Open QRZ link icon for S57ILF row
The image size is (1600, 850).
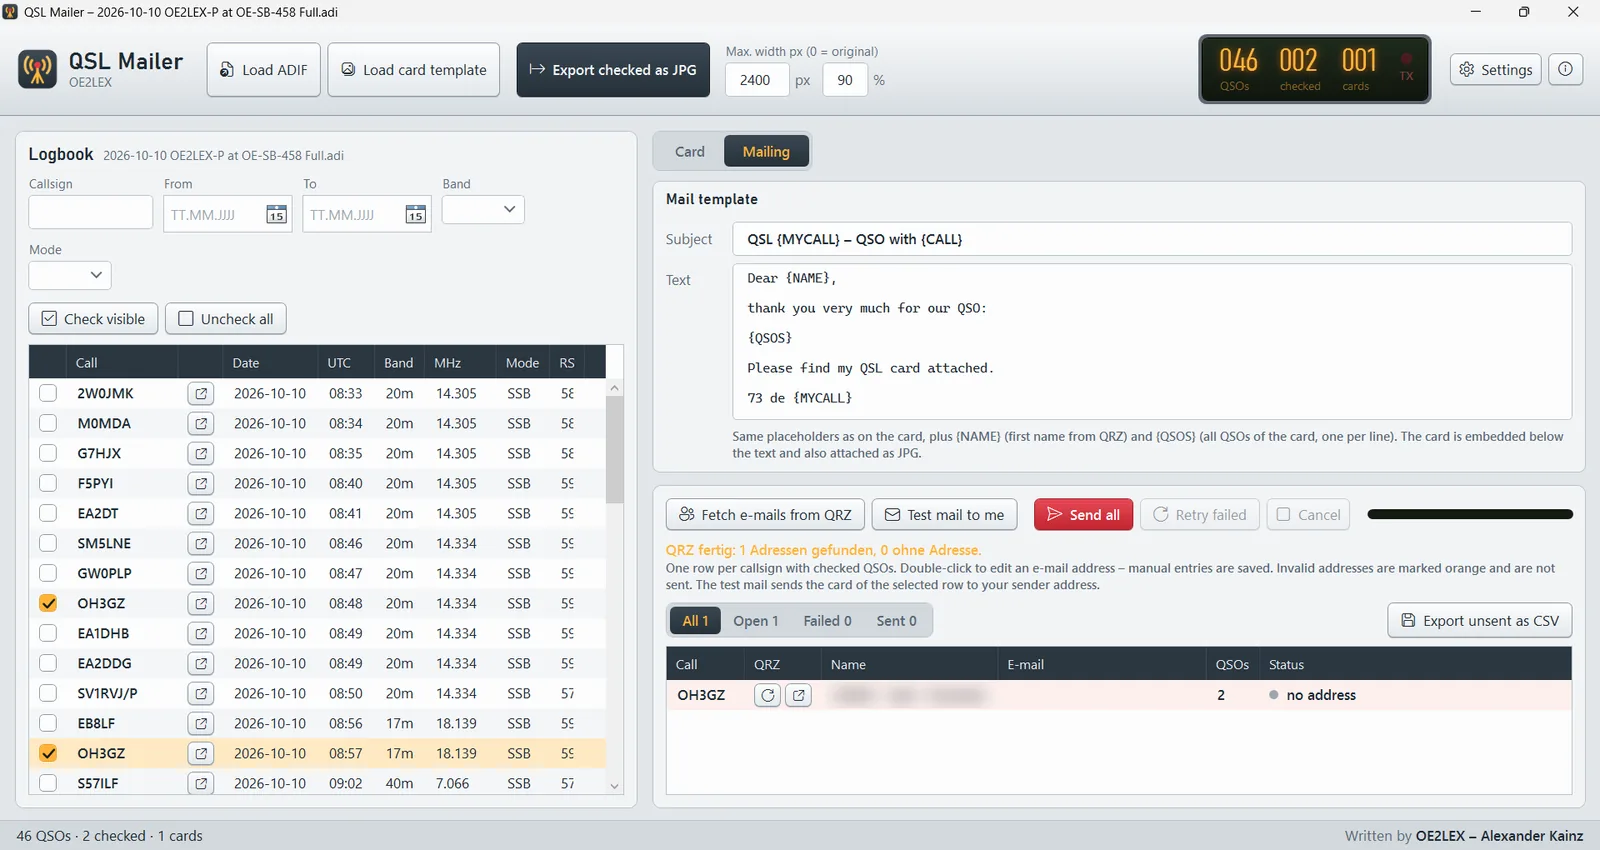201,784
